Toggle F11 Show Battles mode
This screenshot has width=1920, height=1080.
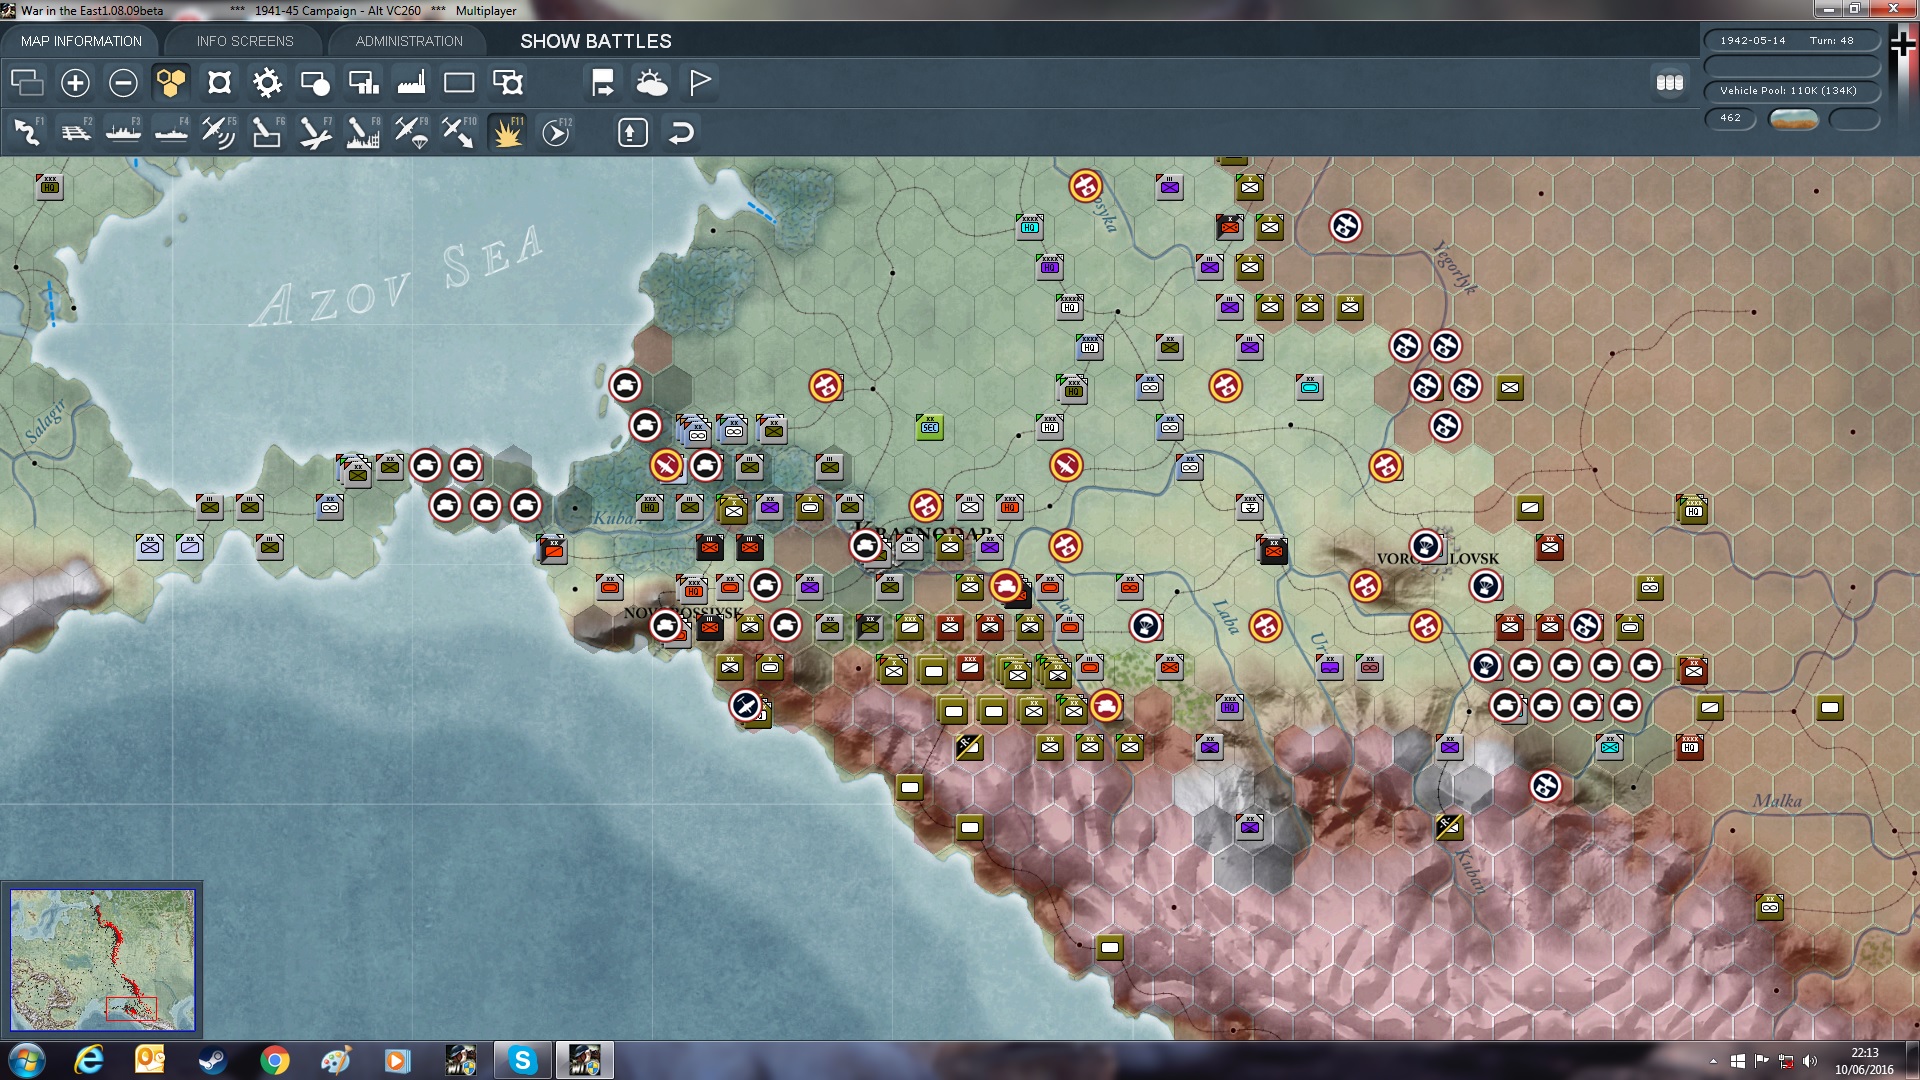(507, 132)
